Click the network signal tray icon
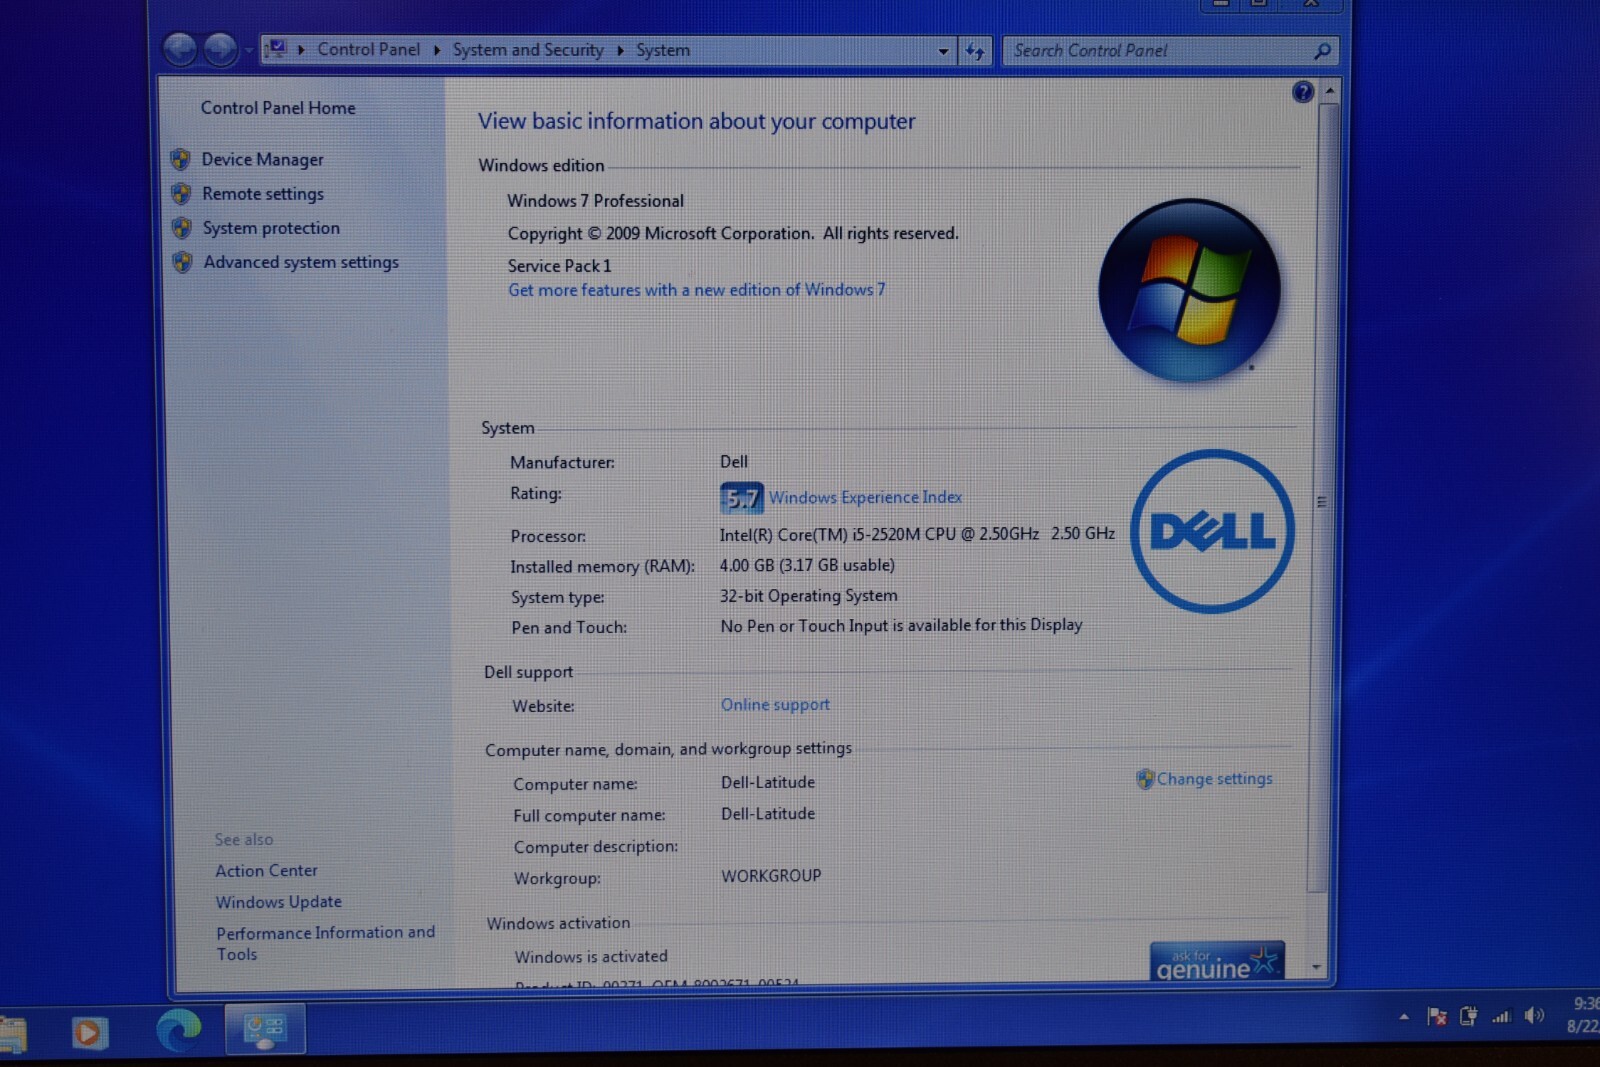This screenshot has height=1067, width=1600. click(x=1501, y=1017)
